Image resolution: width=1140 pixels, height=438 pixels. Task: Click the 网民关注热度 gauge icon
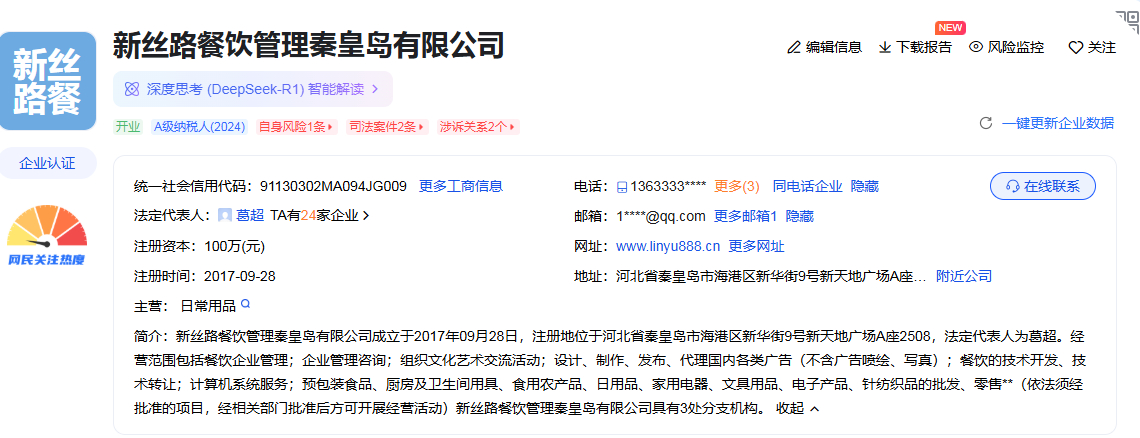(47, 235)
